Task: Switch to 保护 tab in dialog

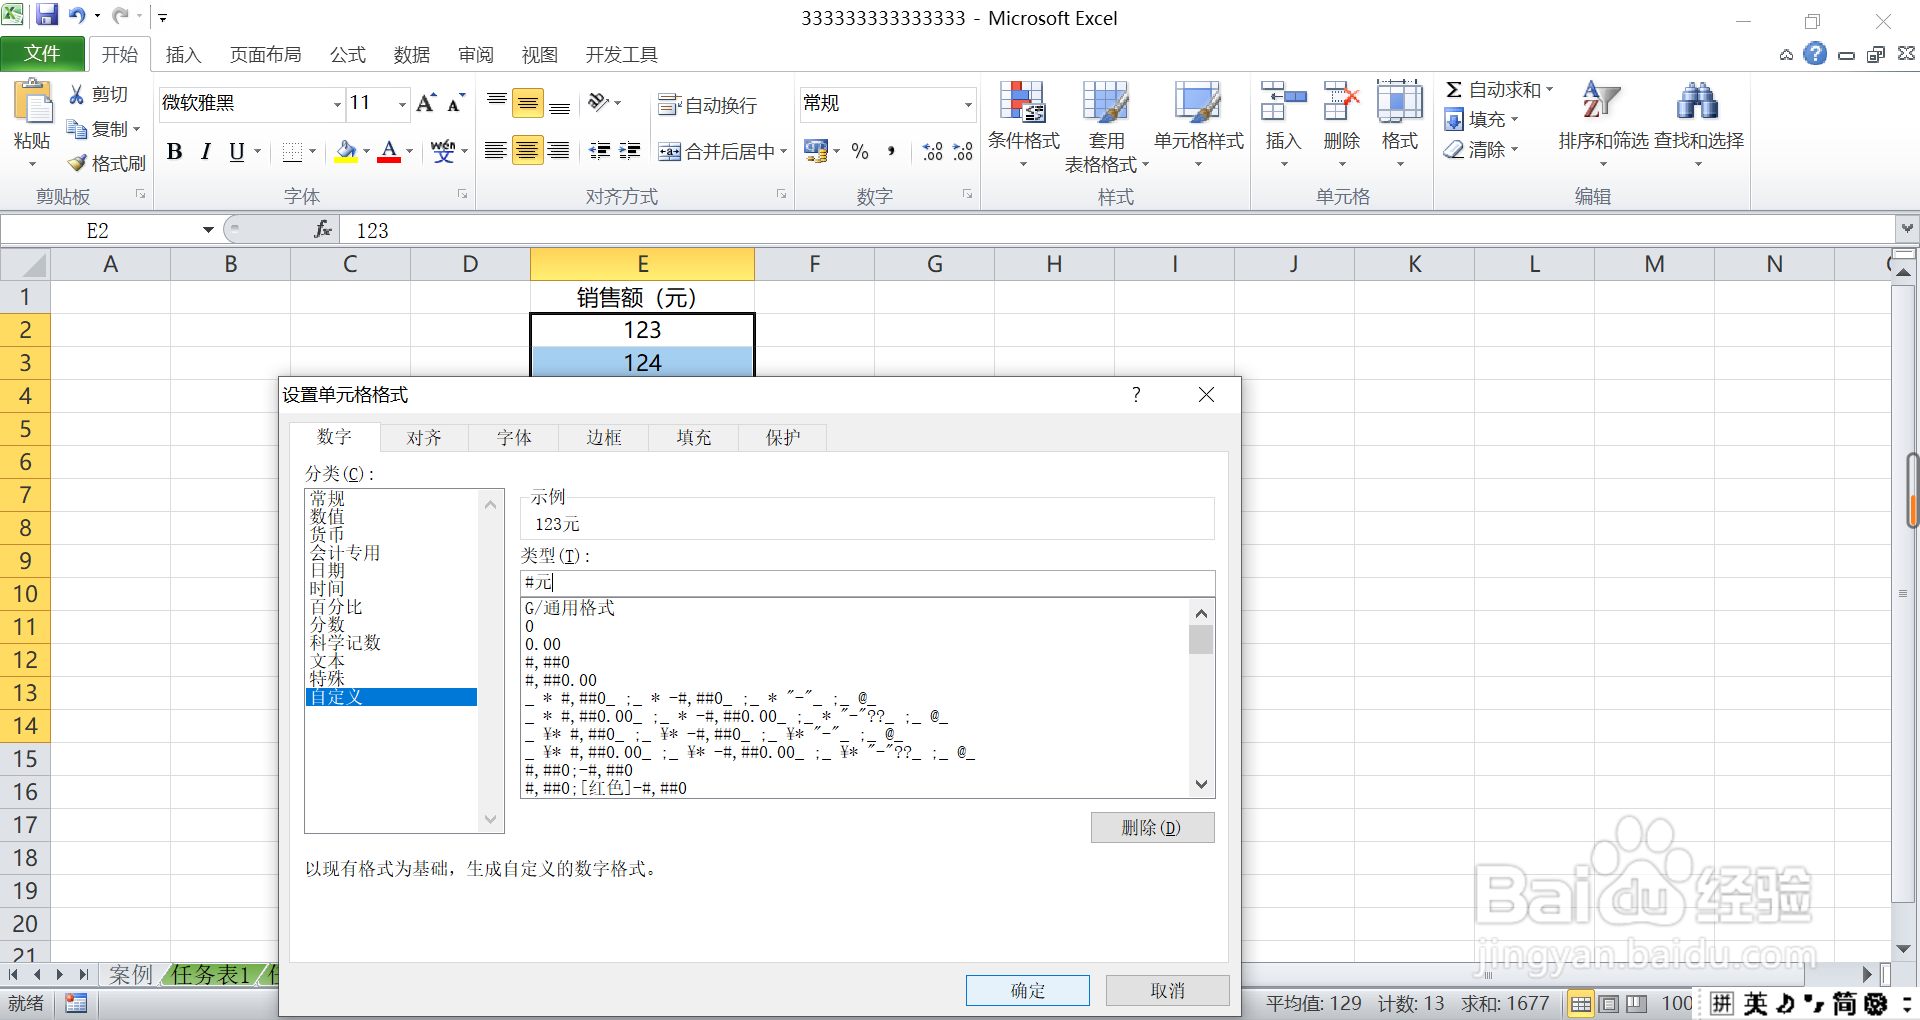Action: pyautogui.click(x=783, y=438)
